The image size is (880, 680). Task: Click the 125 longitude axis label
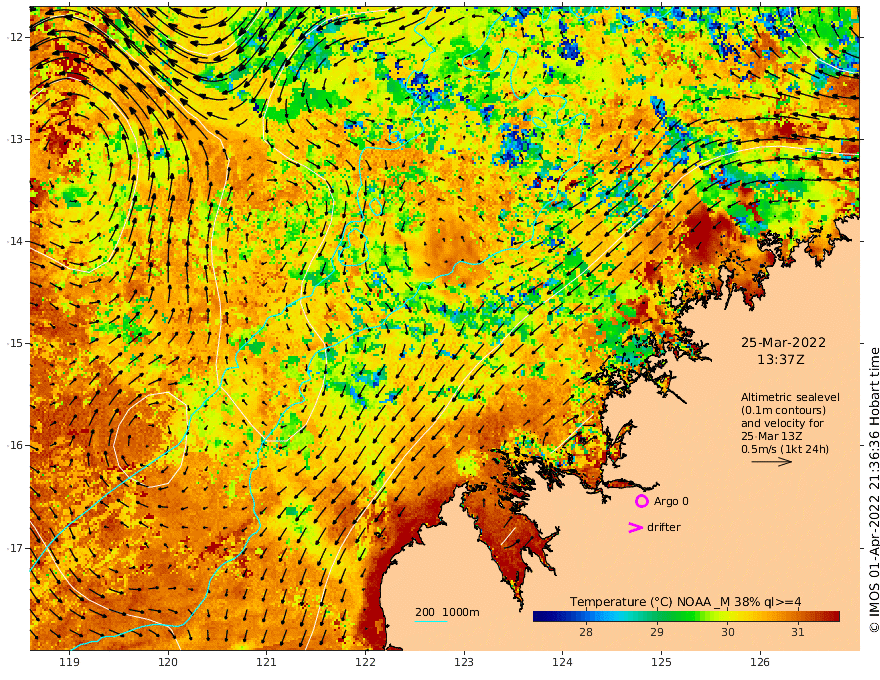(661, 662)
